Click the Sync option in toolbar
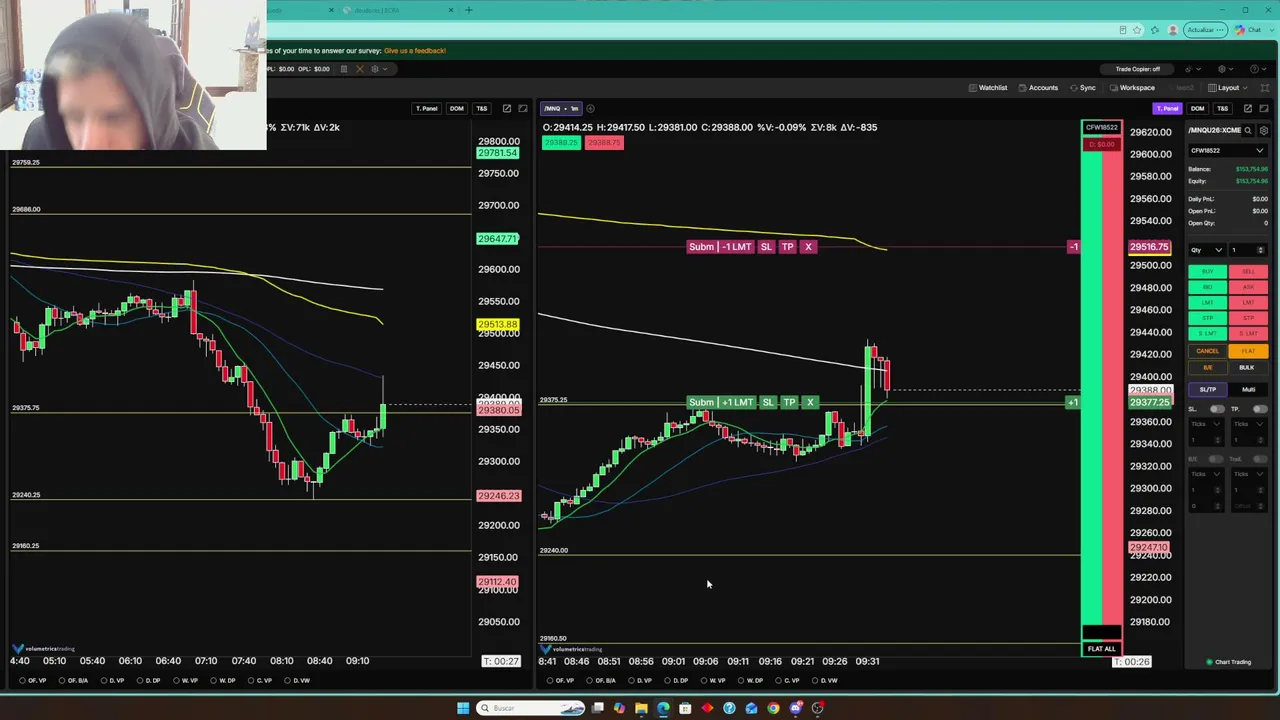 tap(1083, 88)
